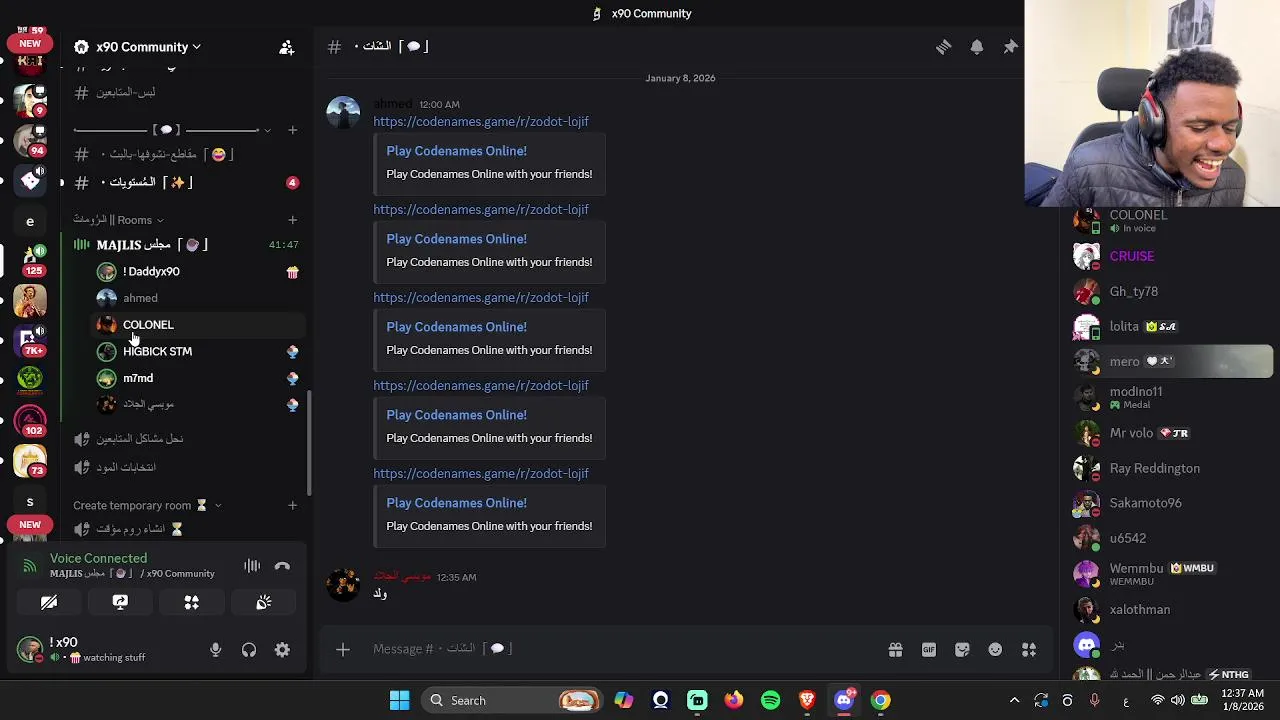Open Spotify from the taskbar
This screenshot has width=1280, height=720.
(770, 700)
